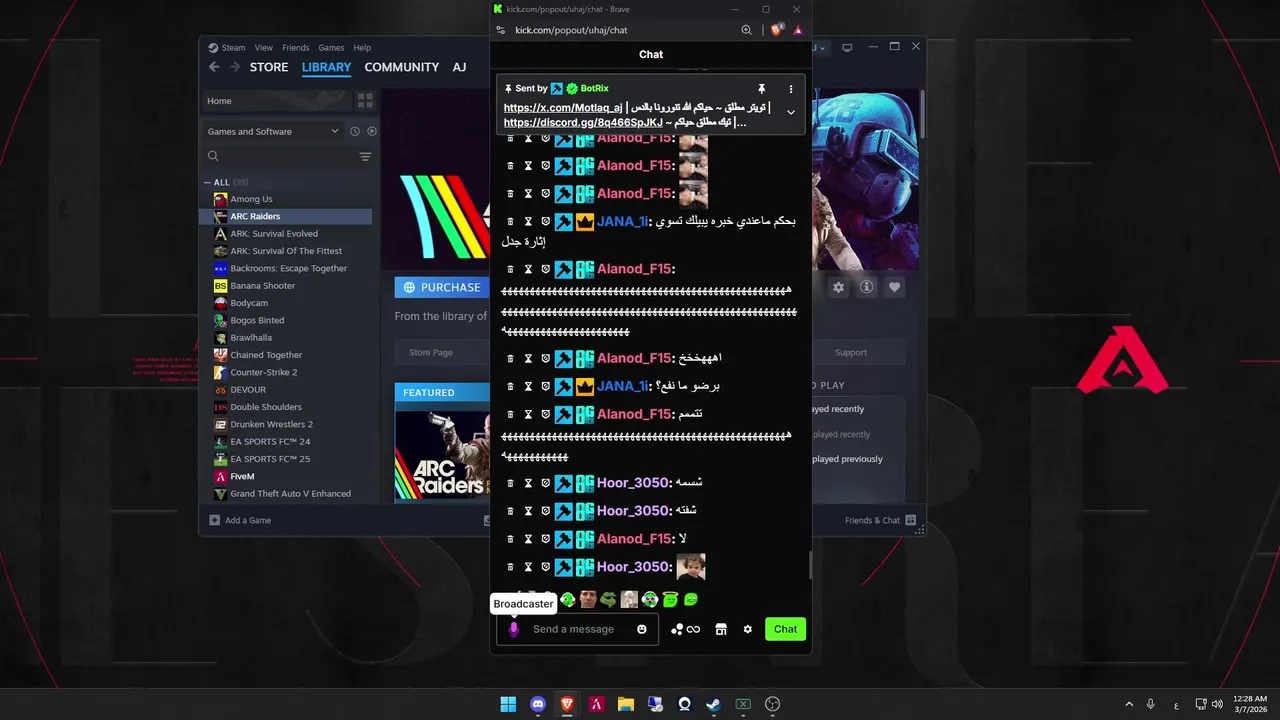1280x720 pixels.
Task: Open the x.com/Motlaq_aj link
Action: point(563,108)
